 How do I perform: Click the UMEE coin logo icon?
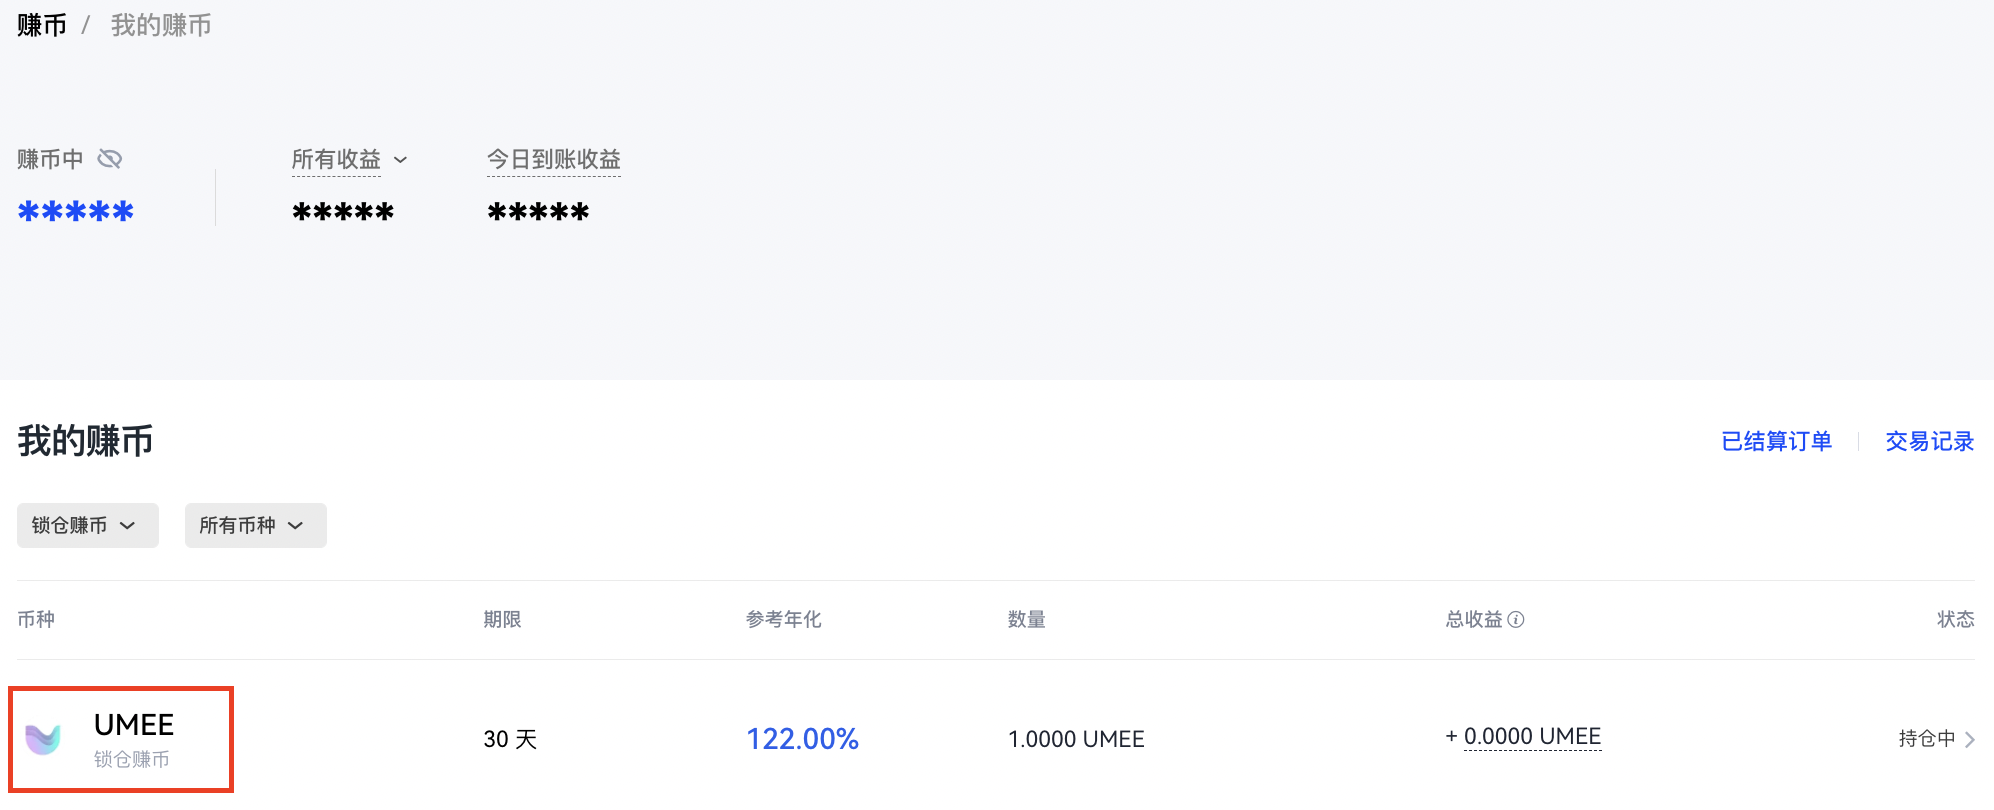tap(43, 739)
